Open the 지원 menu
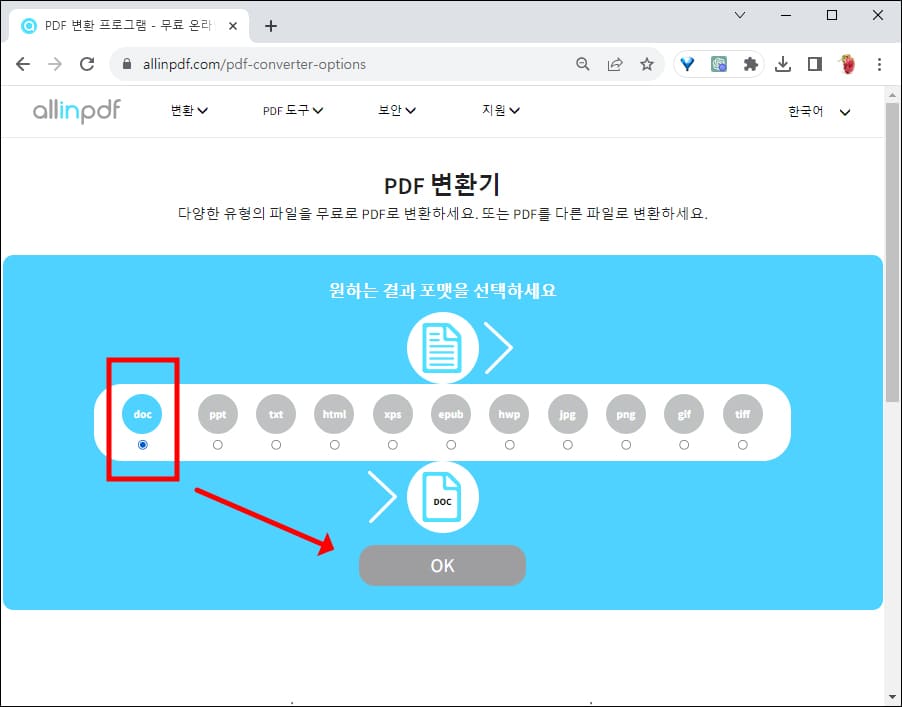This screenshot has width=902, height=707. 499,111
